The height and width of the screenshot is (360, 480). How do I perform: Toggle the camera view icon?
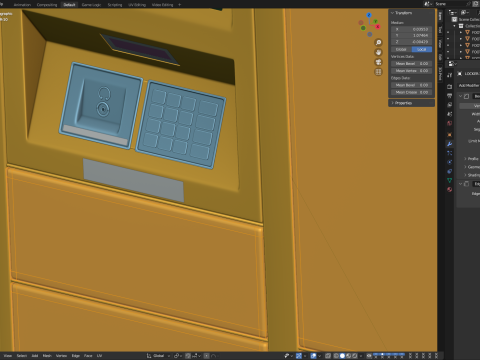[378, 62]
